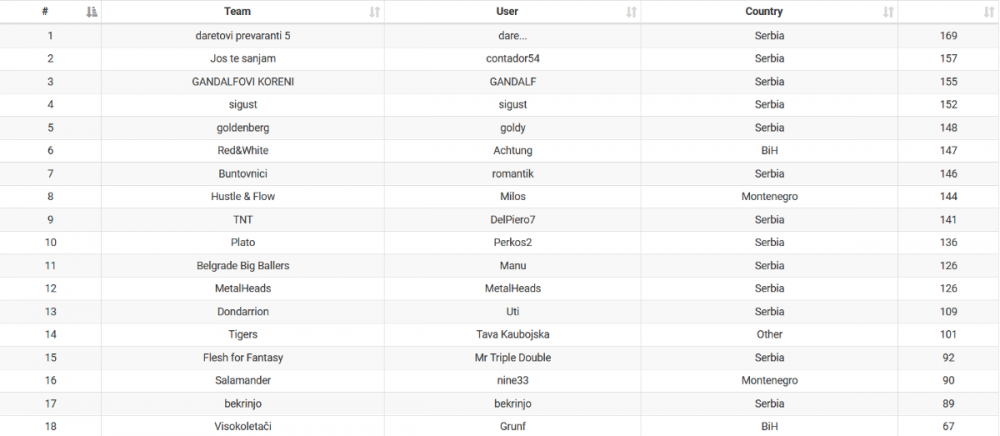Screen dimensions: 1000x436
Task: Click the 169 points cell
Action: [948, 36]
